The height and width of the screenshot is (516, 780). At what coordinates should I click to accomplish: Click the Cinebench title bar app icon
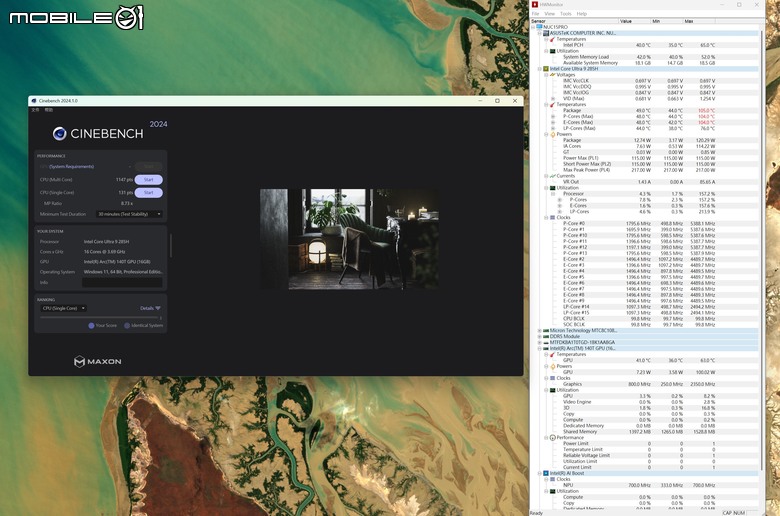tap(34, 101)
